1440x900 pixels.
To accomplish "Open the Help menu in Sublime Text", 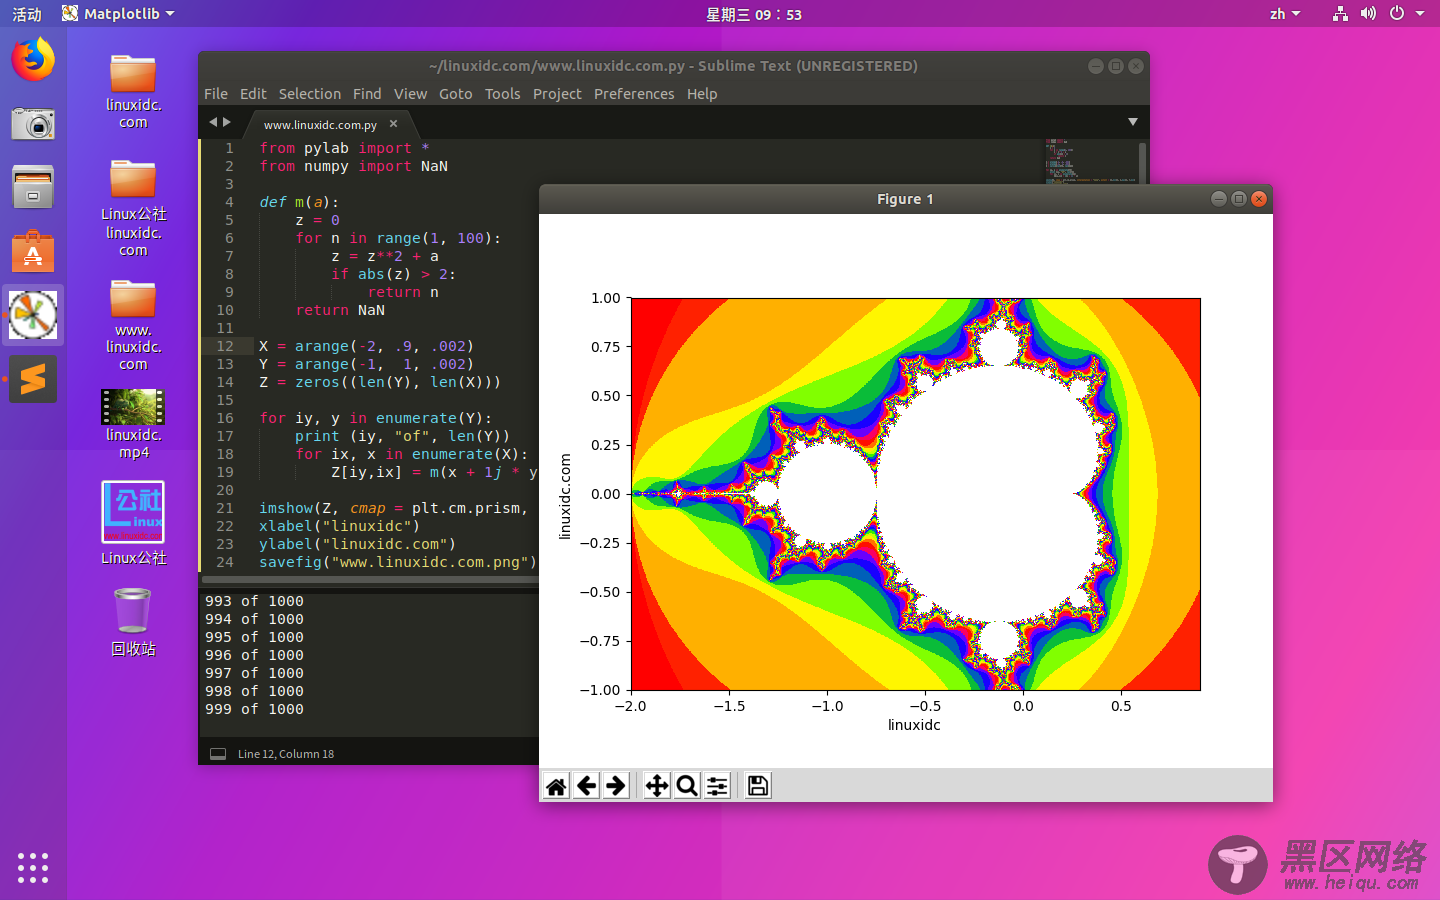I will (702, 94).
